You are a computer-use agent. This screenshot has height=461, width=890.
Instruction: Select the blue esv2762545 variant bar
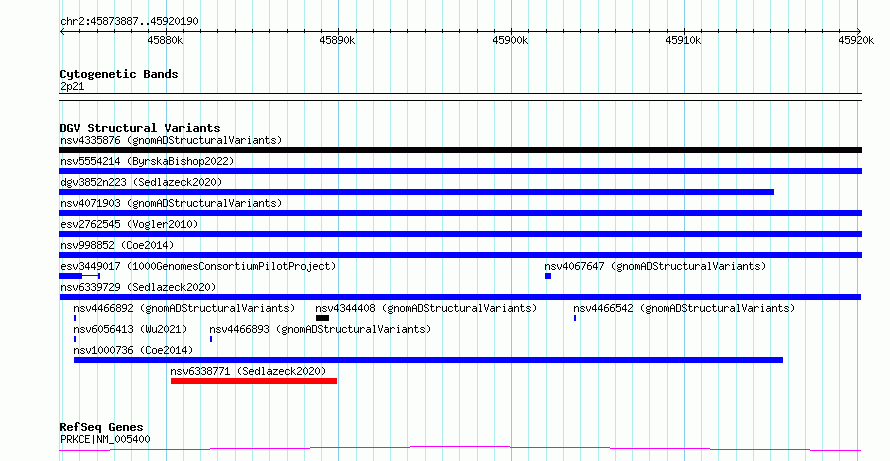(460, 234)
